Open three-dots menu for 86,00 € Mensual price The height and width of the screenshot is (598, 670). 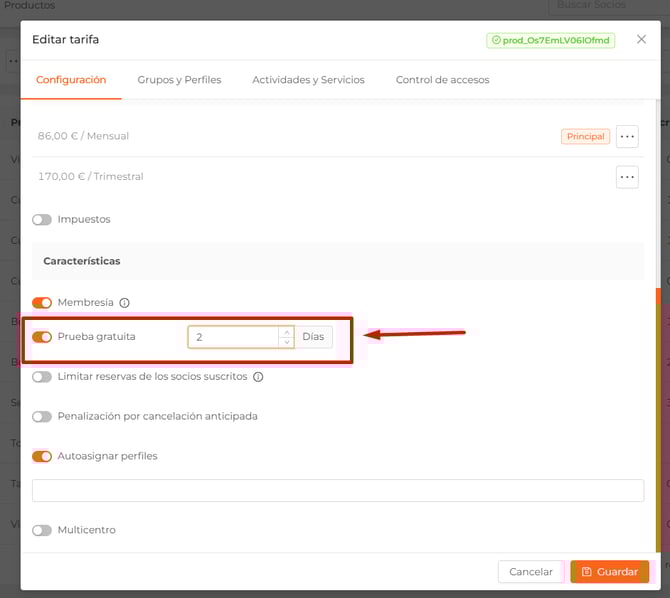627,136
